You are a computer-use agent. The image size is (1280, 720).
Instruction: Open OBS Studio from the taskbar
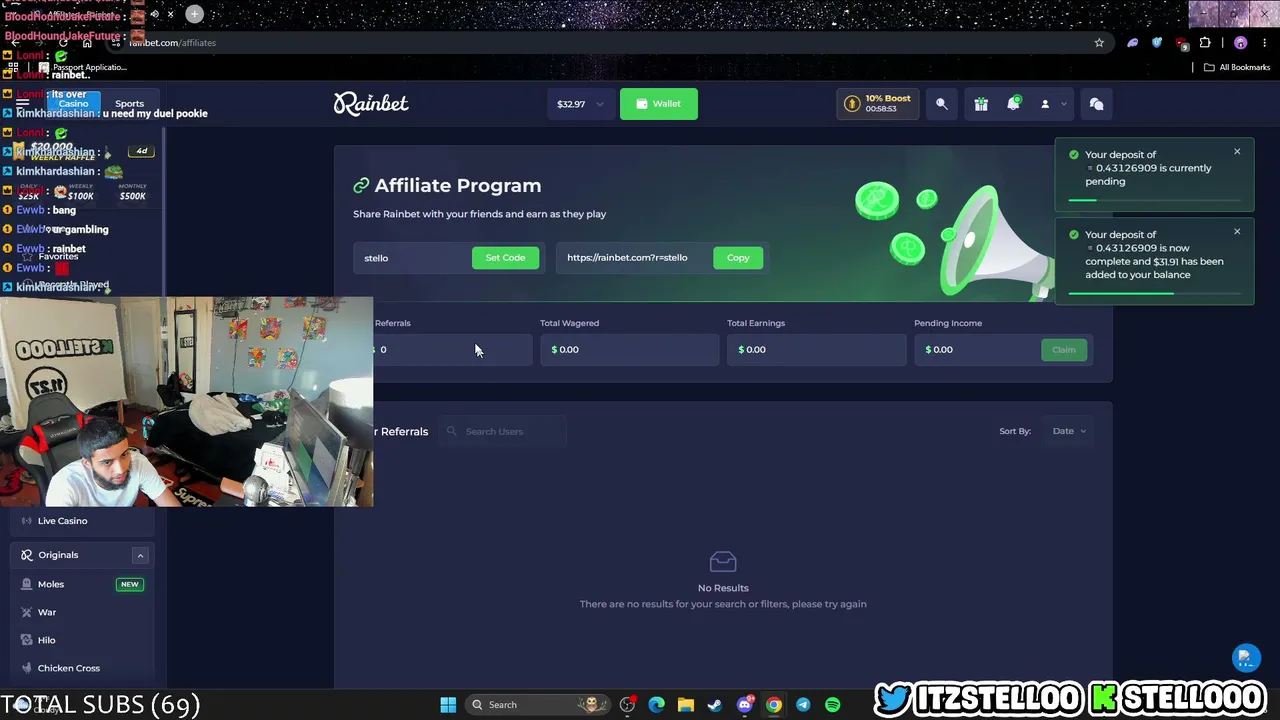click(627, 705)
